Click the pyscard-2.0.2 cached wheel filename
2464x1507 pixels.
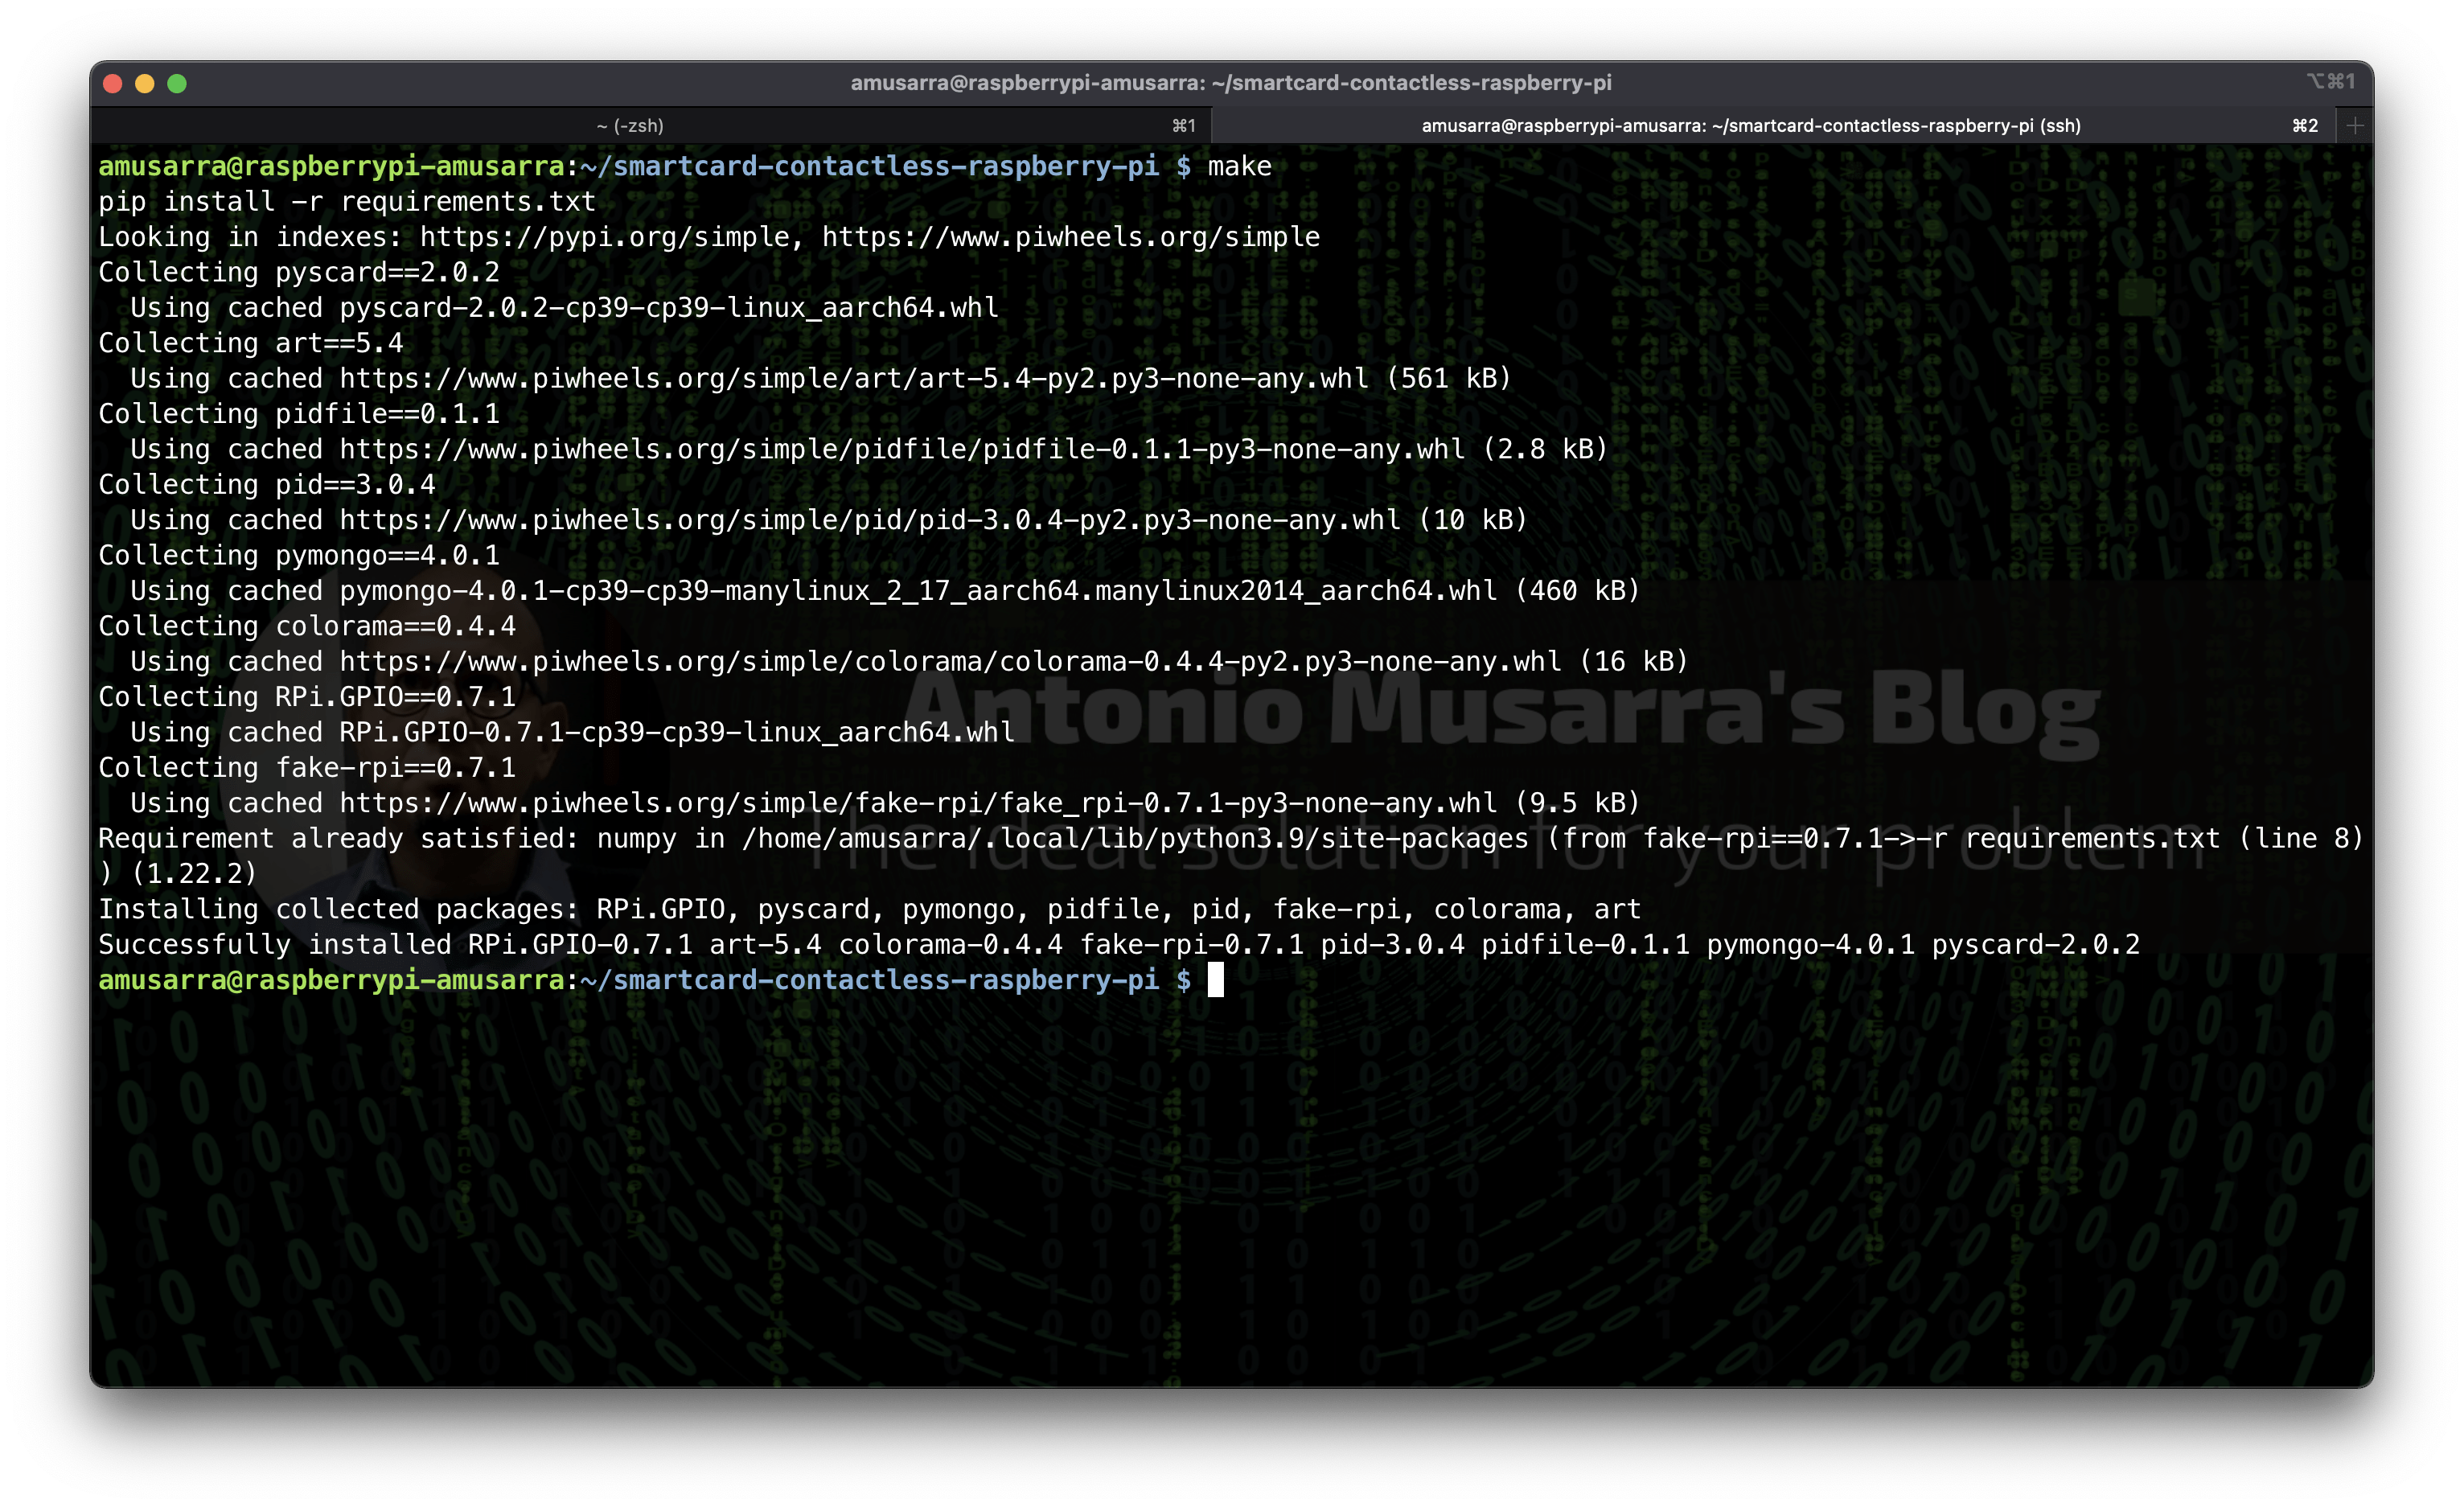pyautogui.click(x=669, y=307)
